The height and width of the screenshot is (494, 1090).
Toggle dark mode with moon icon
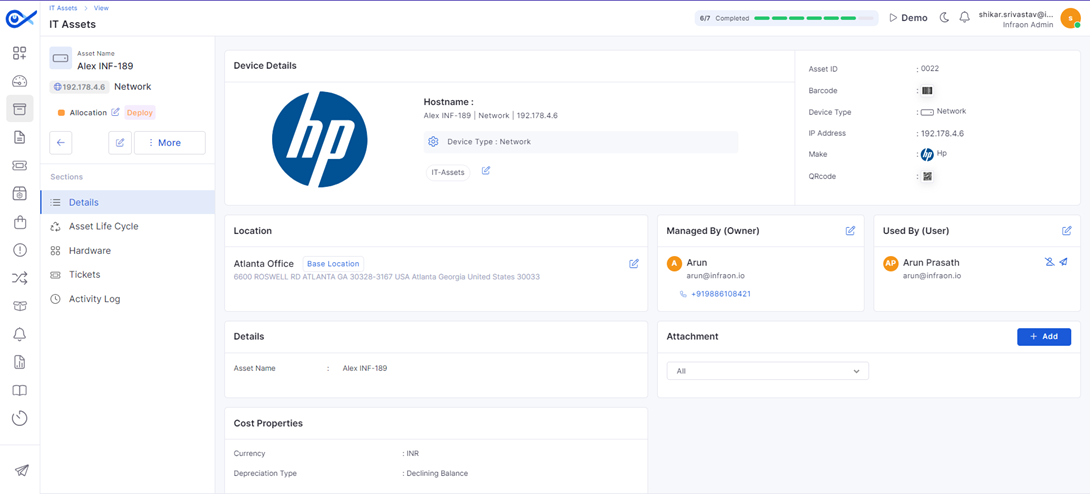pyautogui.click(x=944, y=18)
